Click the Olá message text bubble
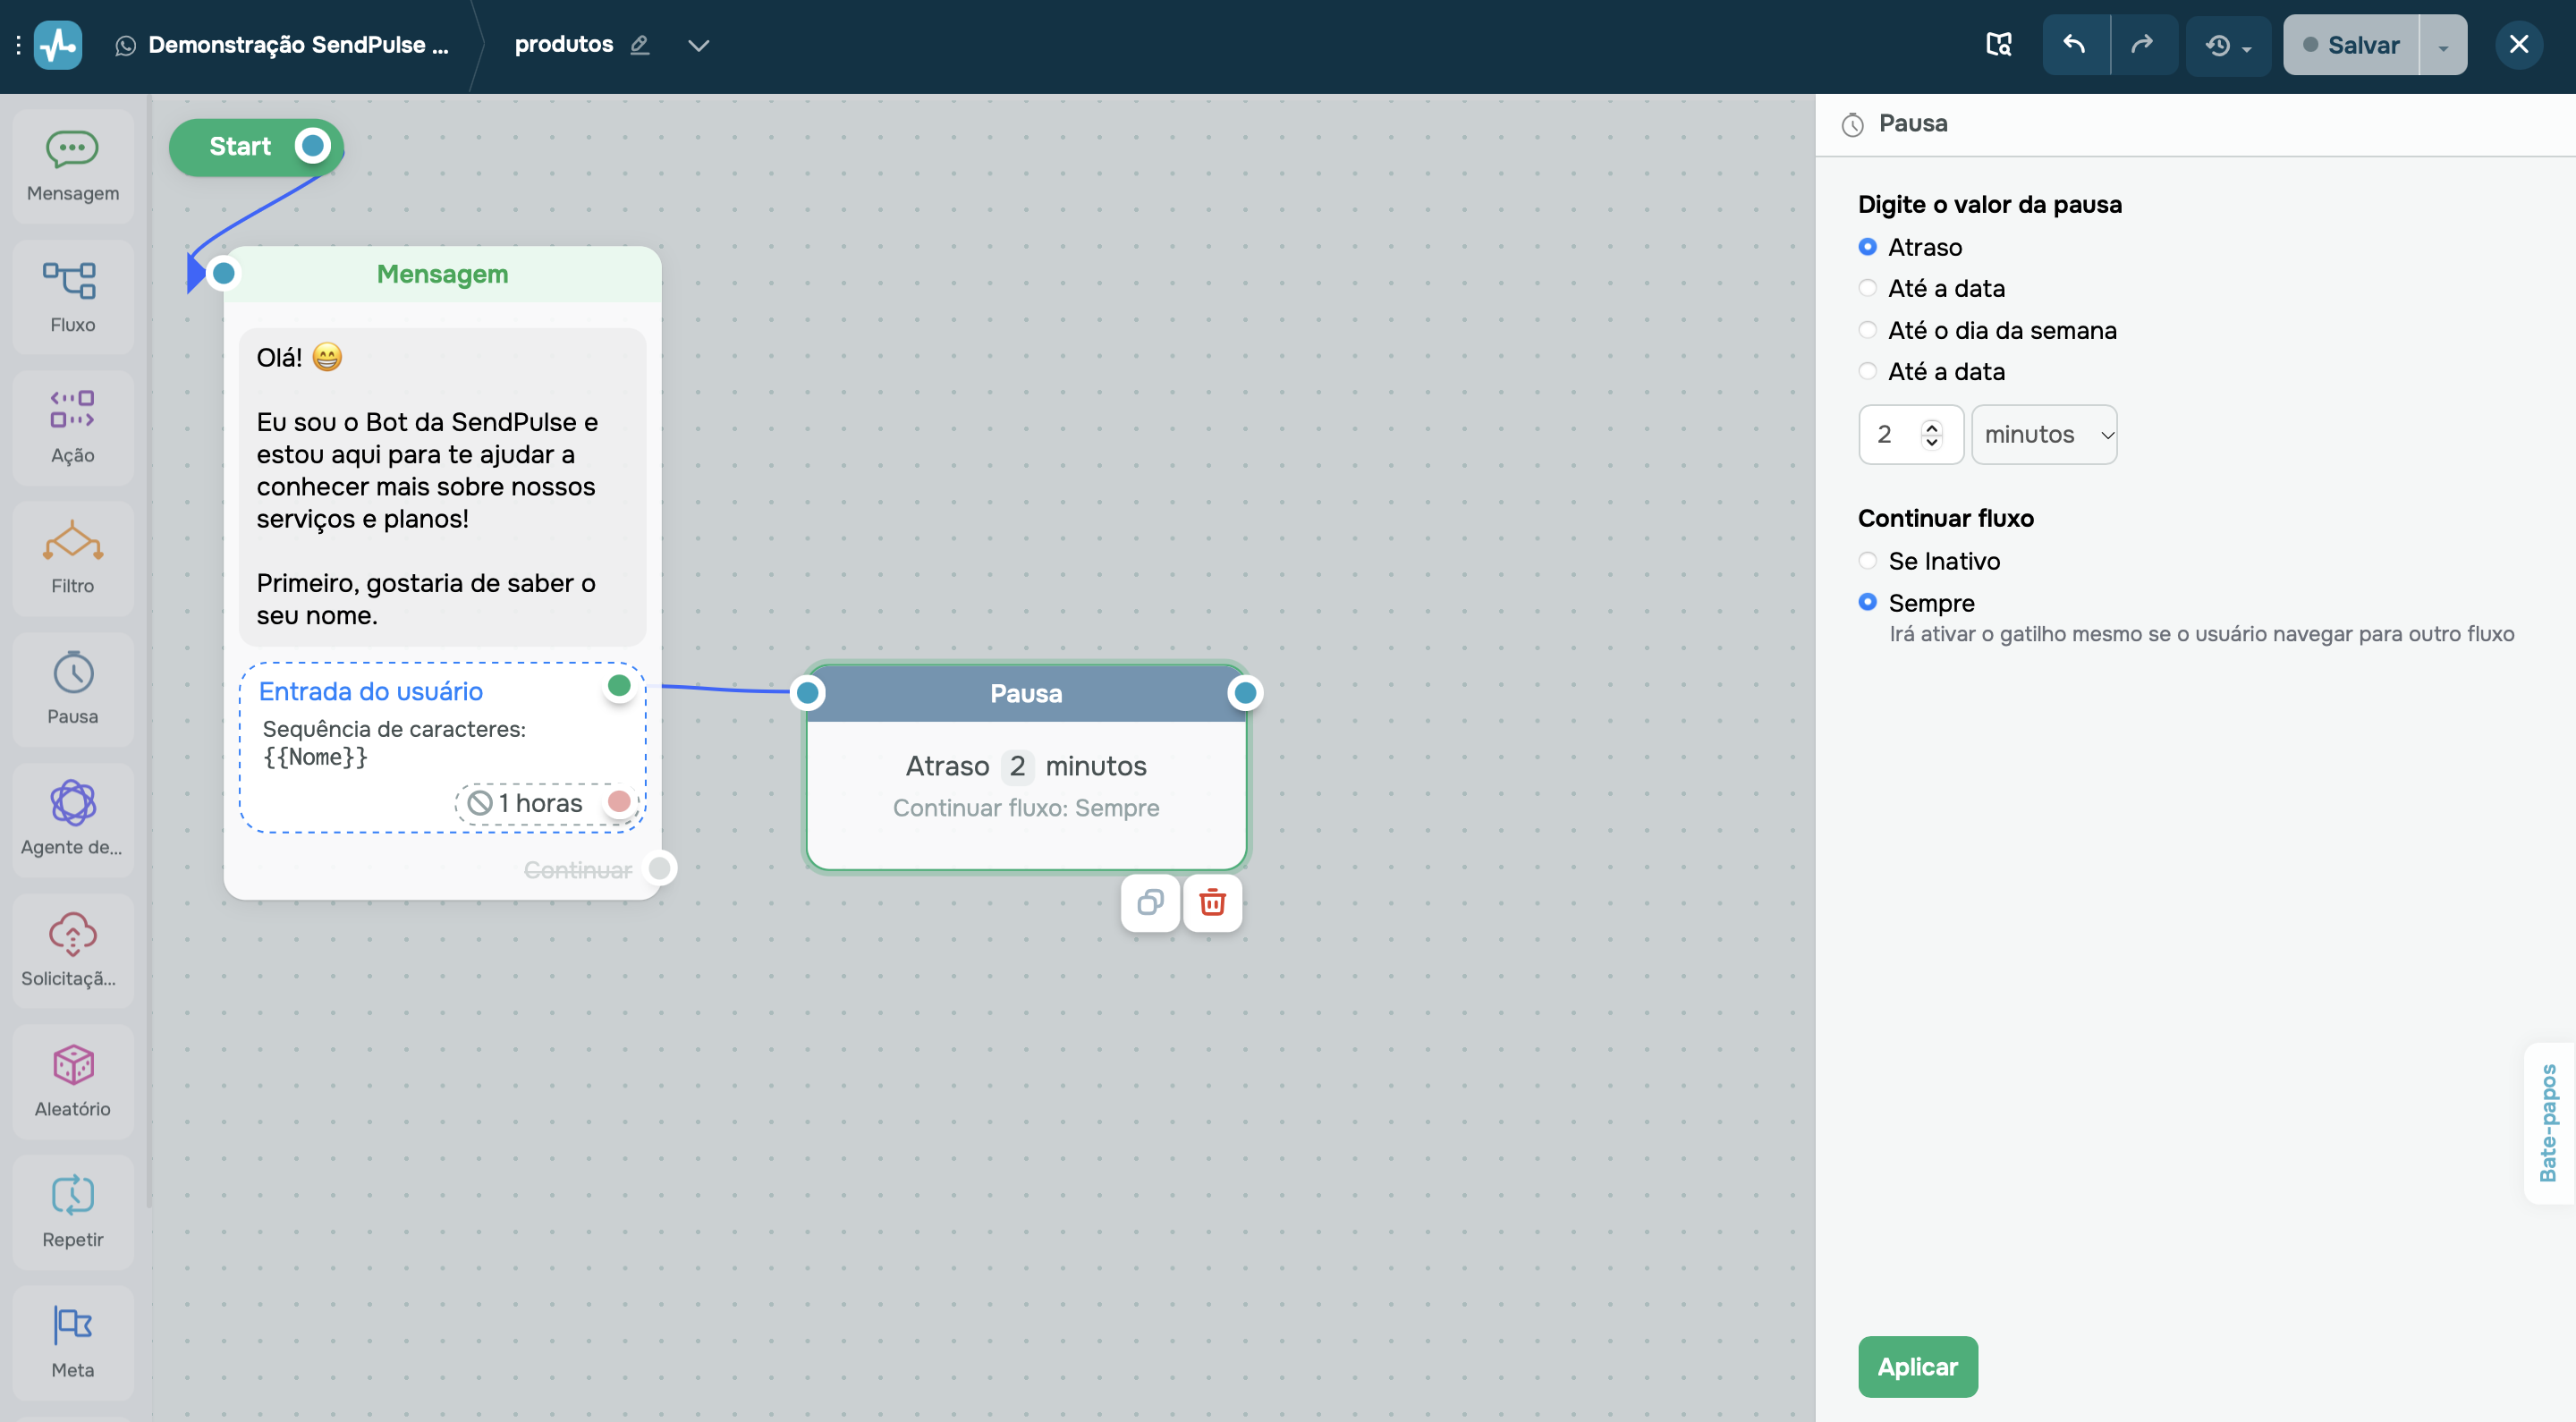The height and width of the screenshot is (1422, 2576). (x=442, y=487)
